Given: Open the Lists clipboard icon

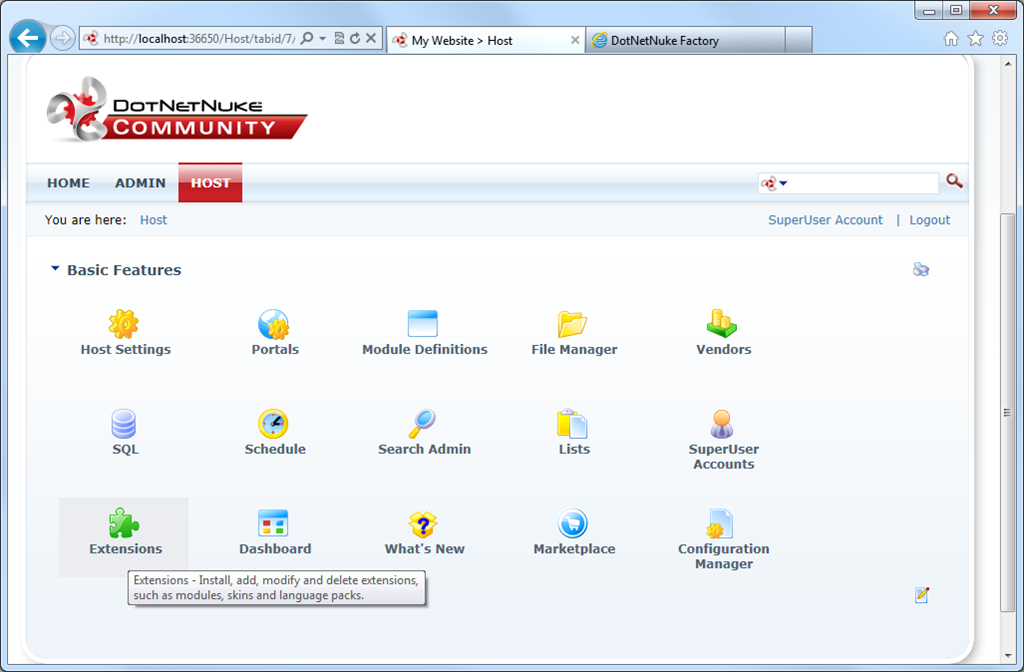Looking at the screenshot, I should click(x=572, y=424).
